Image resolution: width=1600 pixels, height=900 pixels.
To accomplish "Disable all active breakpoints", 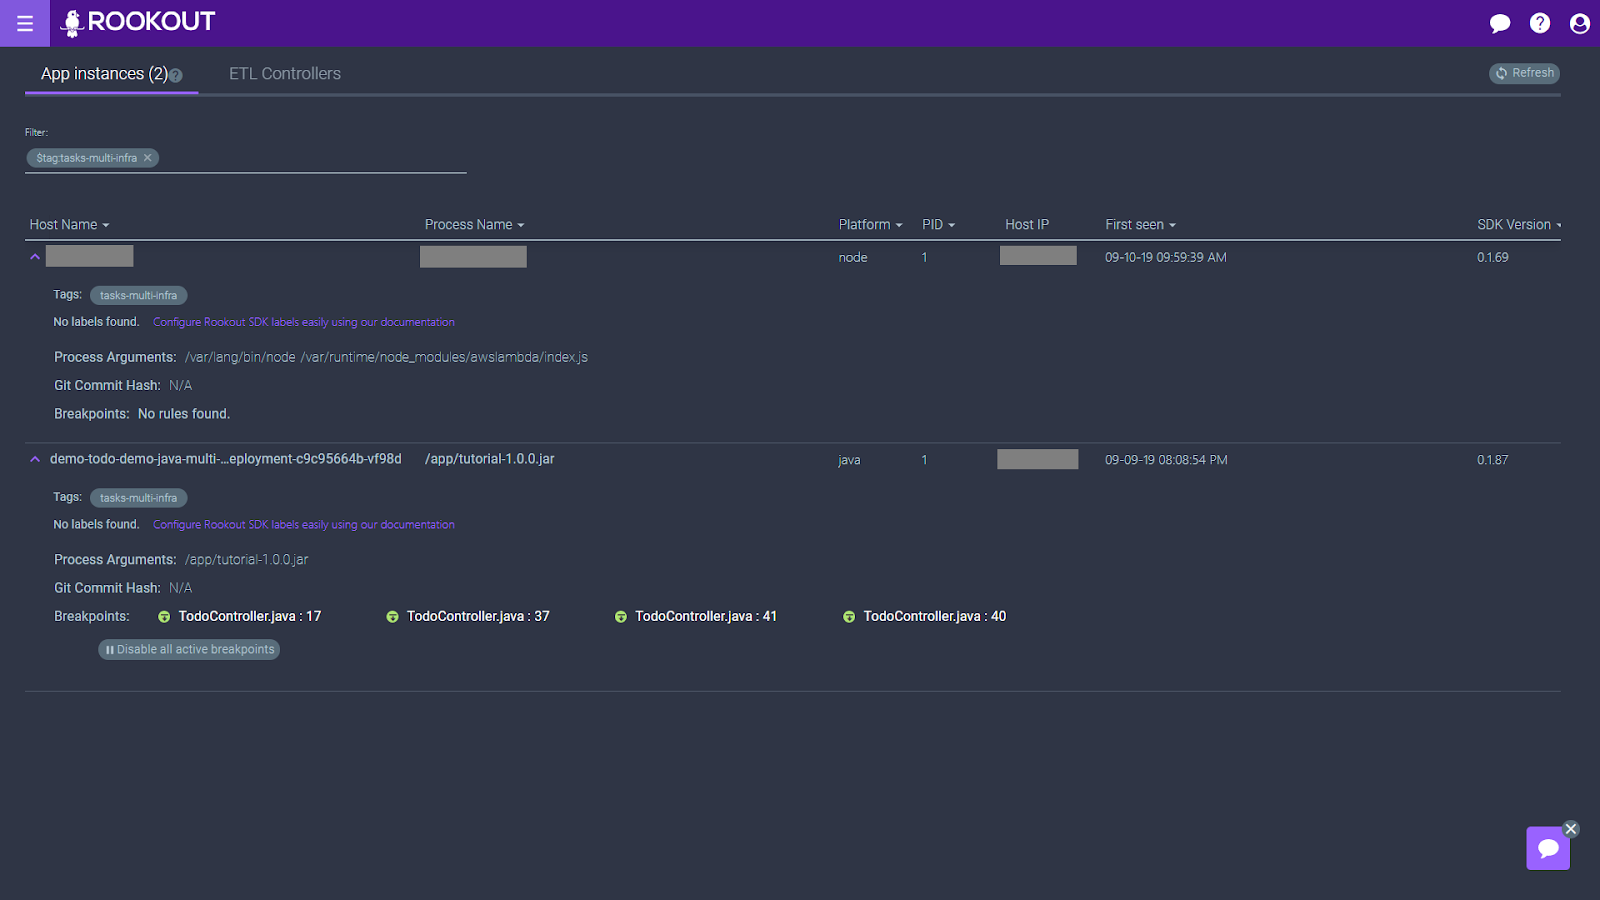I will coord(189,649).
